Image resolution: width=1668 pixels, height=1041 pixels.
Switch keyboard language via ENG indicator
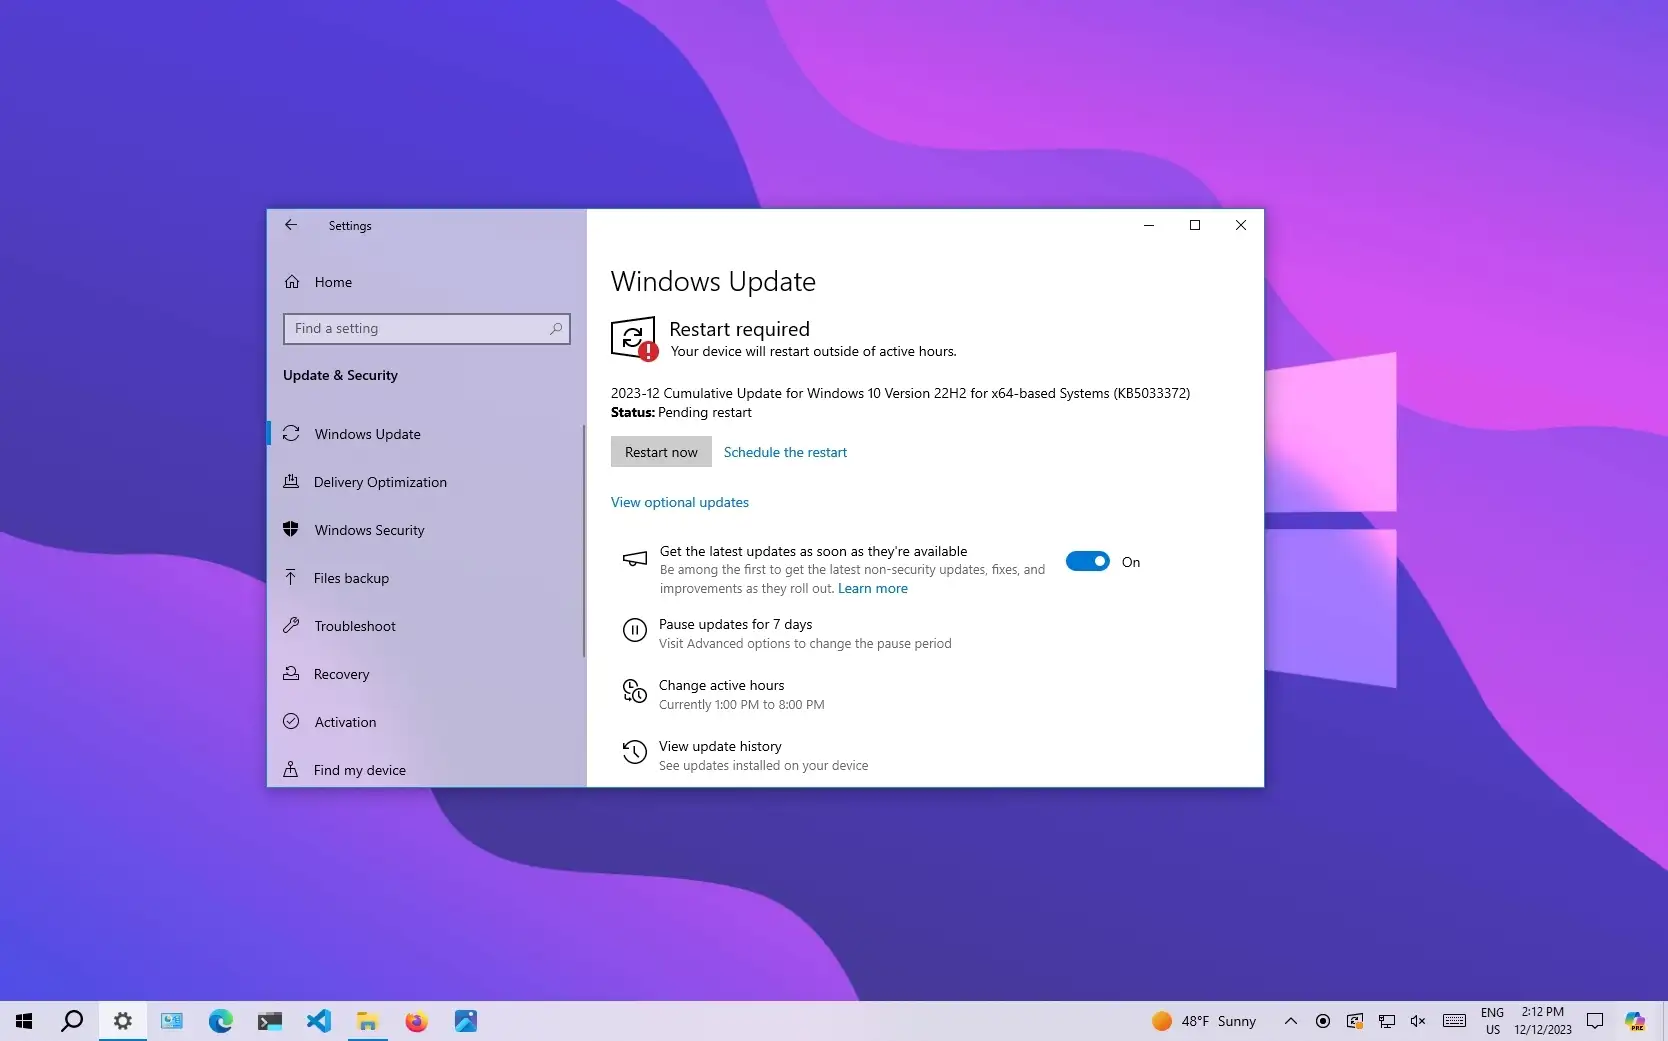click(1492, 1020)
